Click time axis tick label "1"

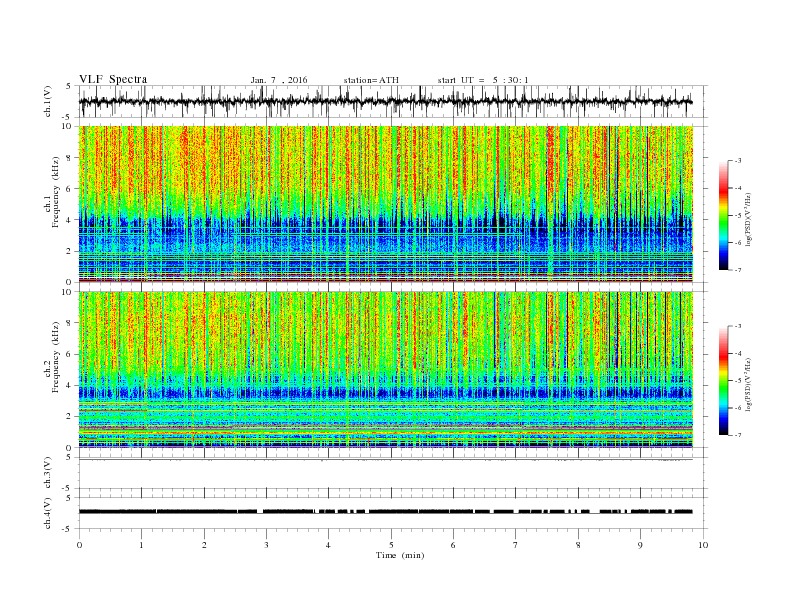click(141, 545)
